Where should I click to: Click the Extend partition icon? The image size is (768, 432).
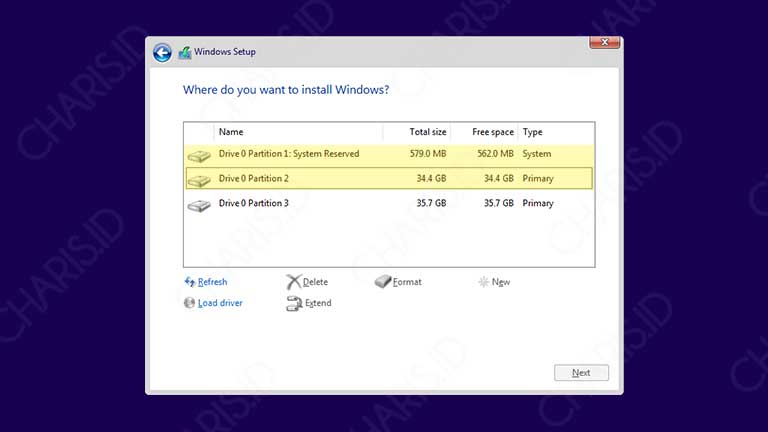(294, 303)
